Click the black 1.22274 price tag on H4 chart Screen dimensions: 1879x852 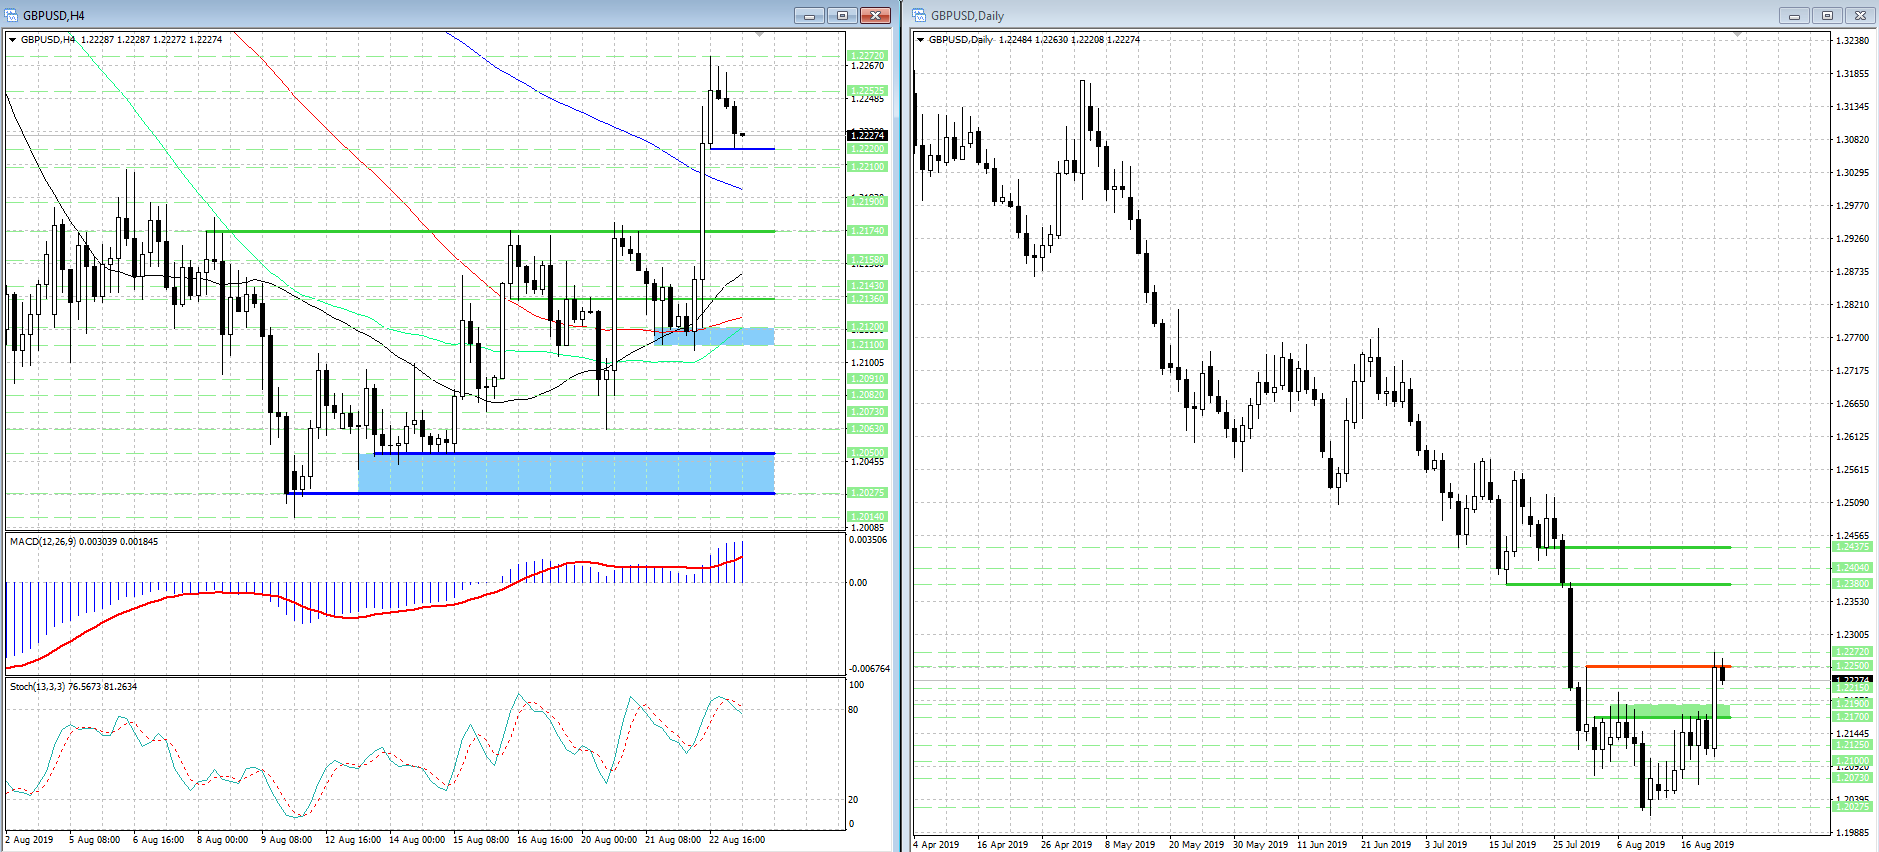click(866, 135)
